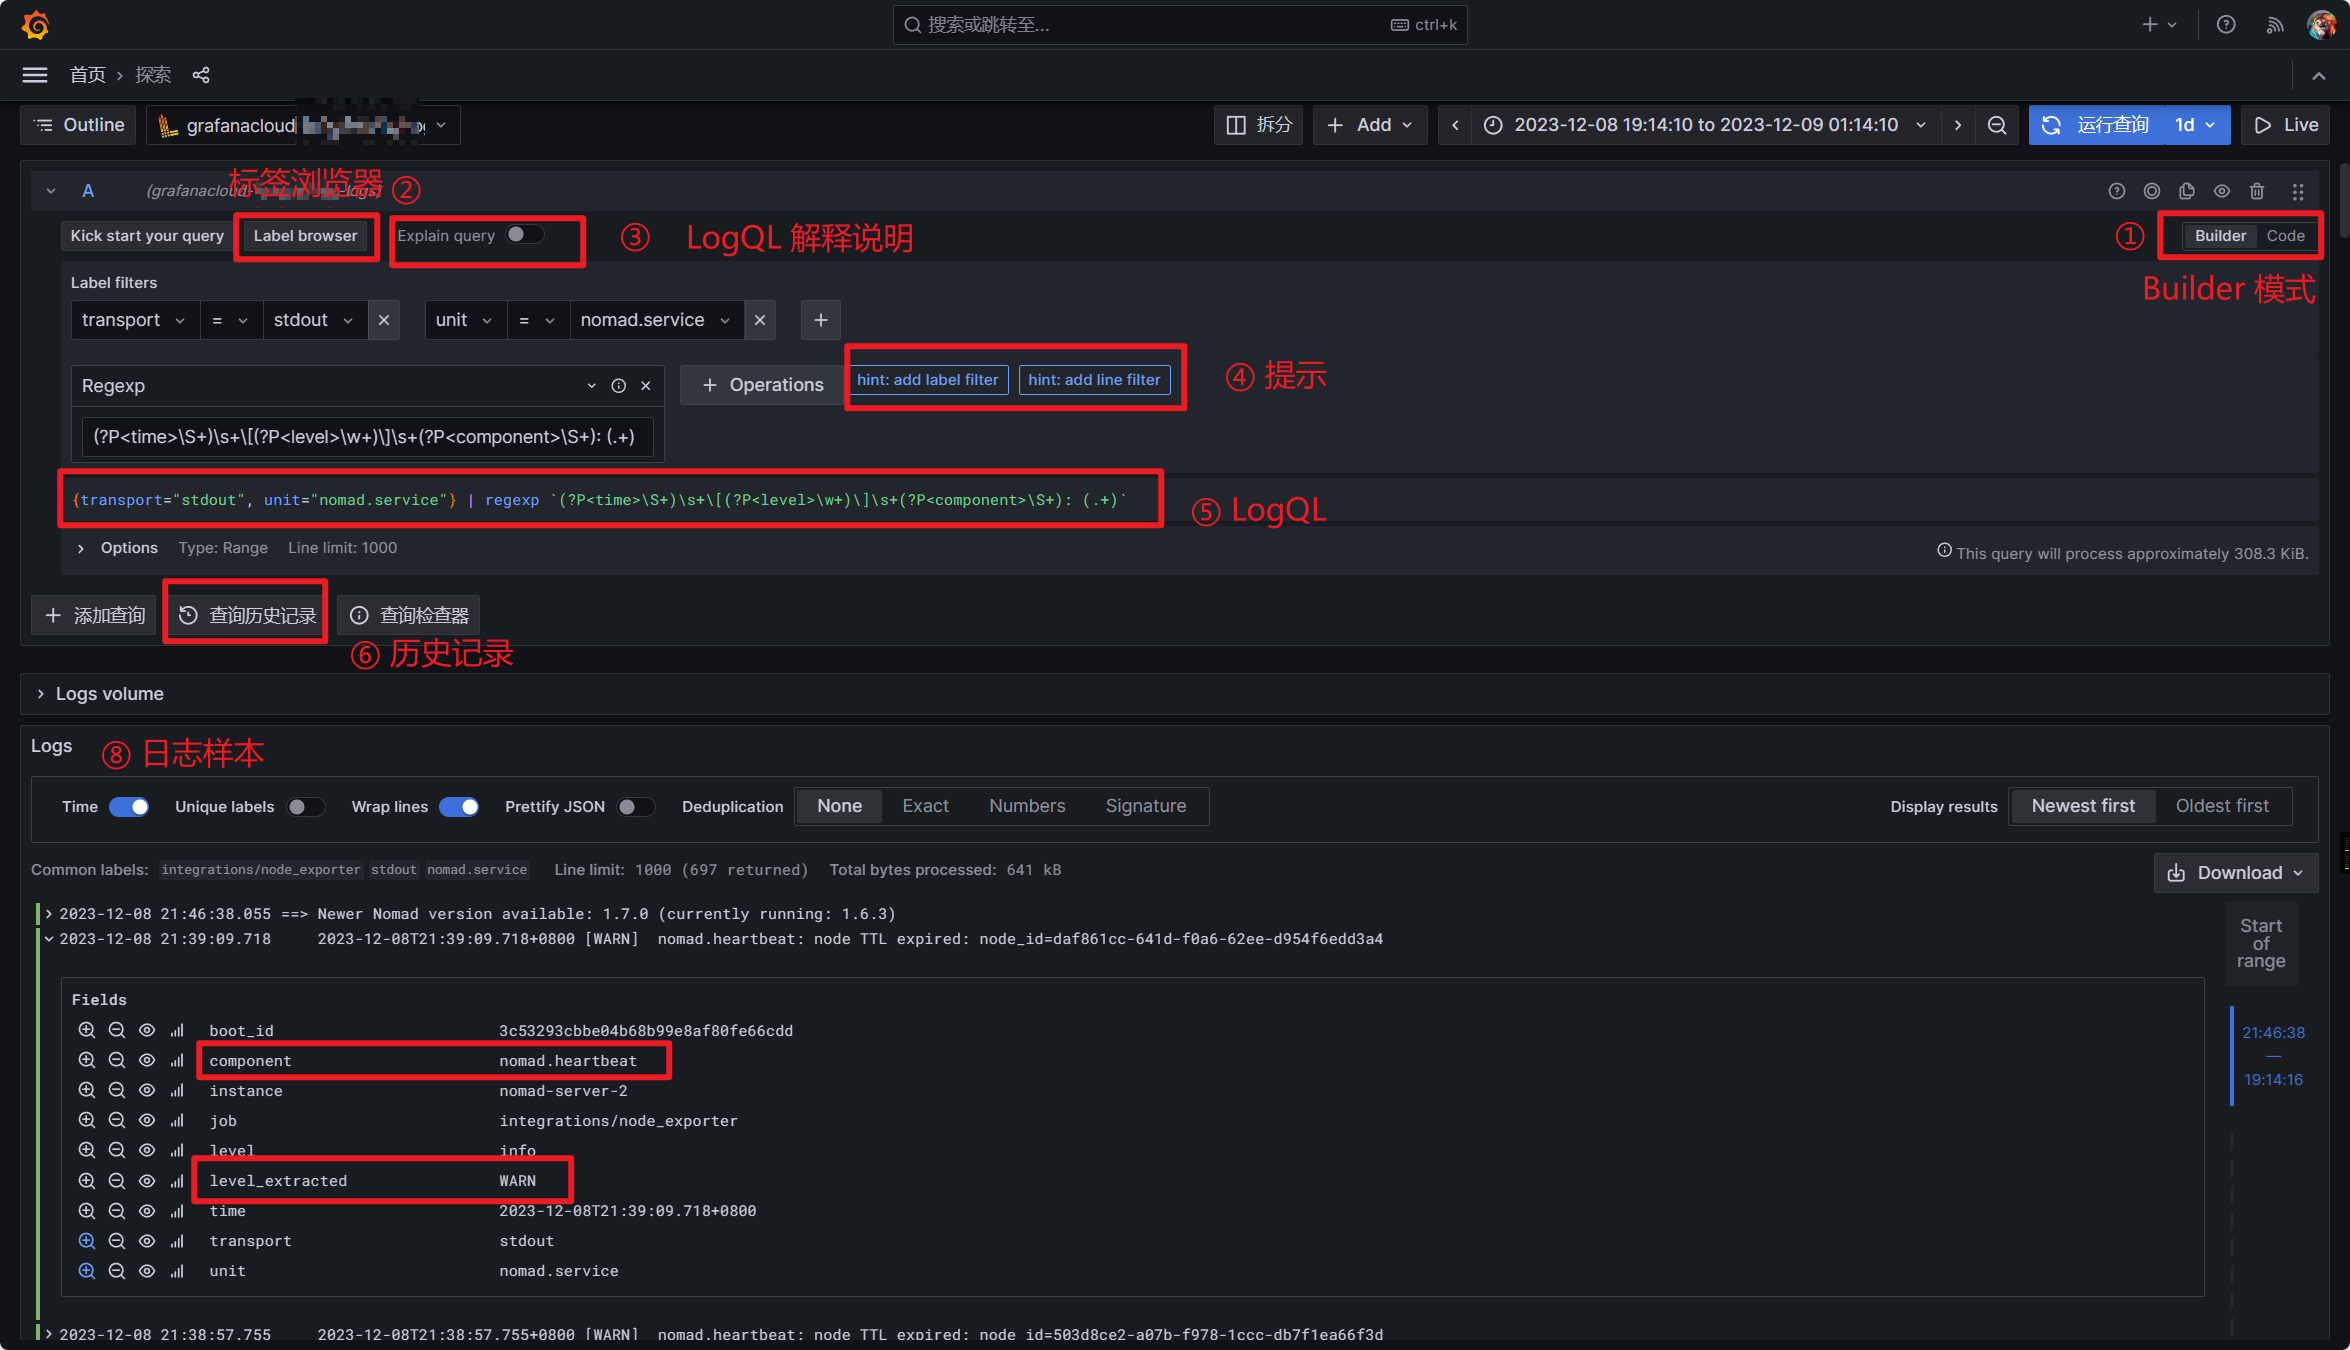
Task: Toggle the Explain query switch
Action: point(524,235)
